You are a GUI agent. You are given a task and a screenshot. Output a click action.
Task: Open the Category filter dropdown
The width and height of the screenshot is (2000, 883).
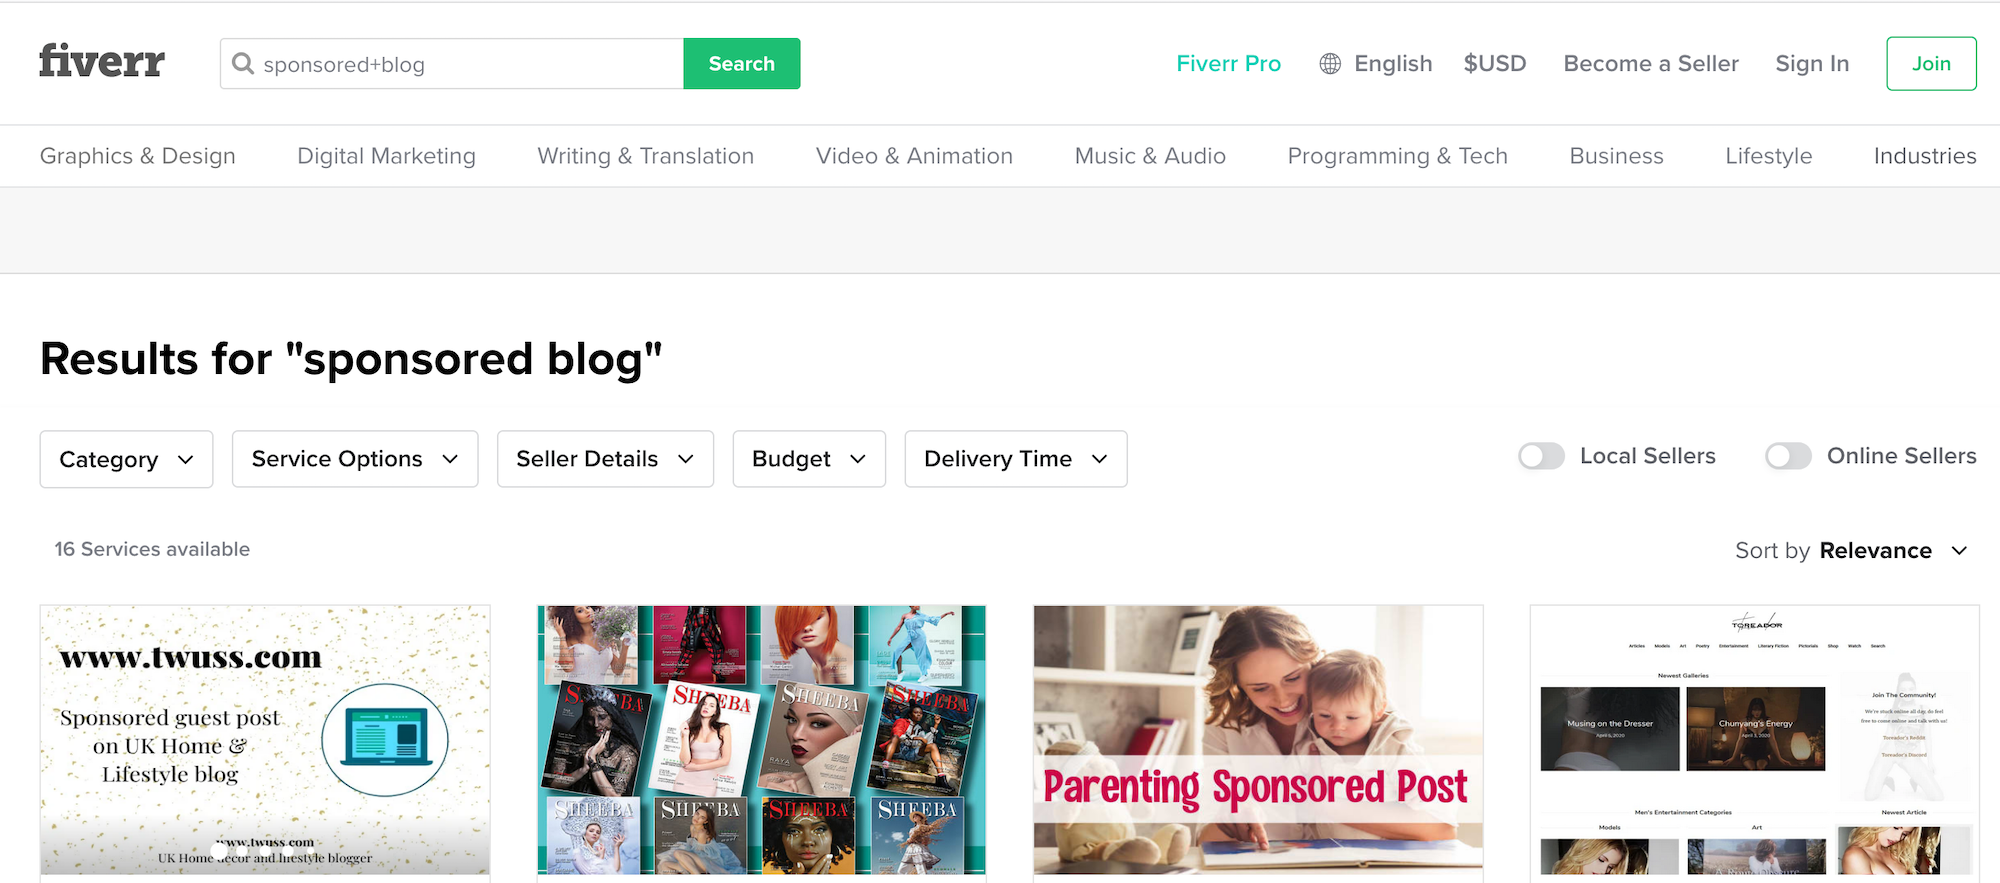[126, 459]
